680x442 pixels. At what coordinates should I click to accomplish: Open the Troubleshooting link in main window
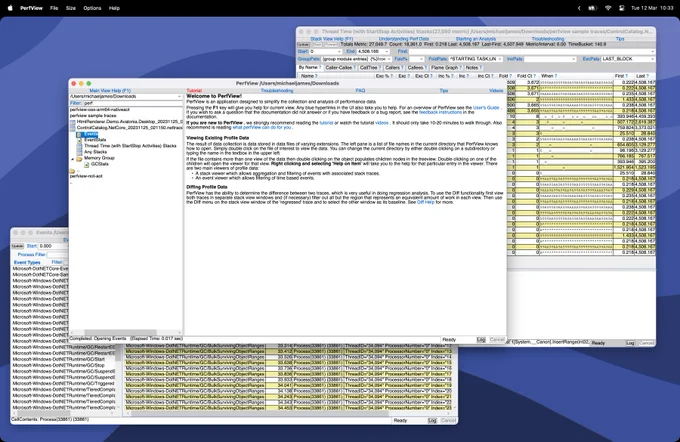coord(277,91)
